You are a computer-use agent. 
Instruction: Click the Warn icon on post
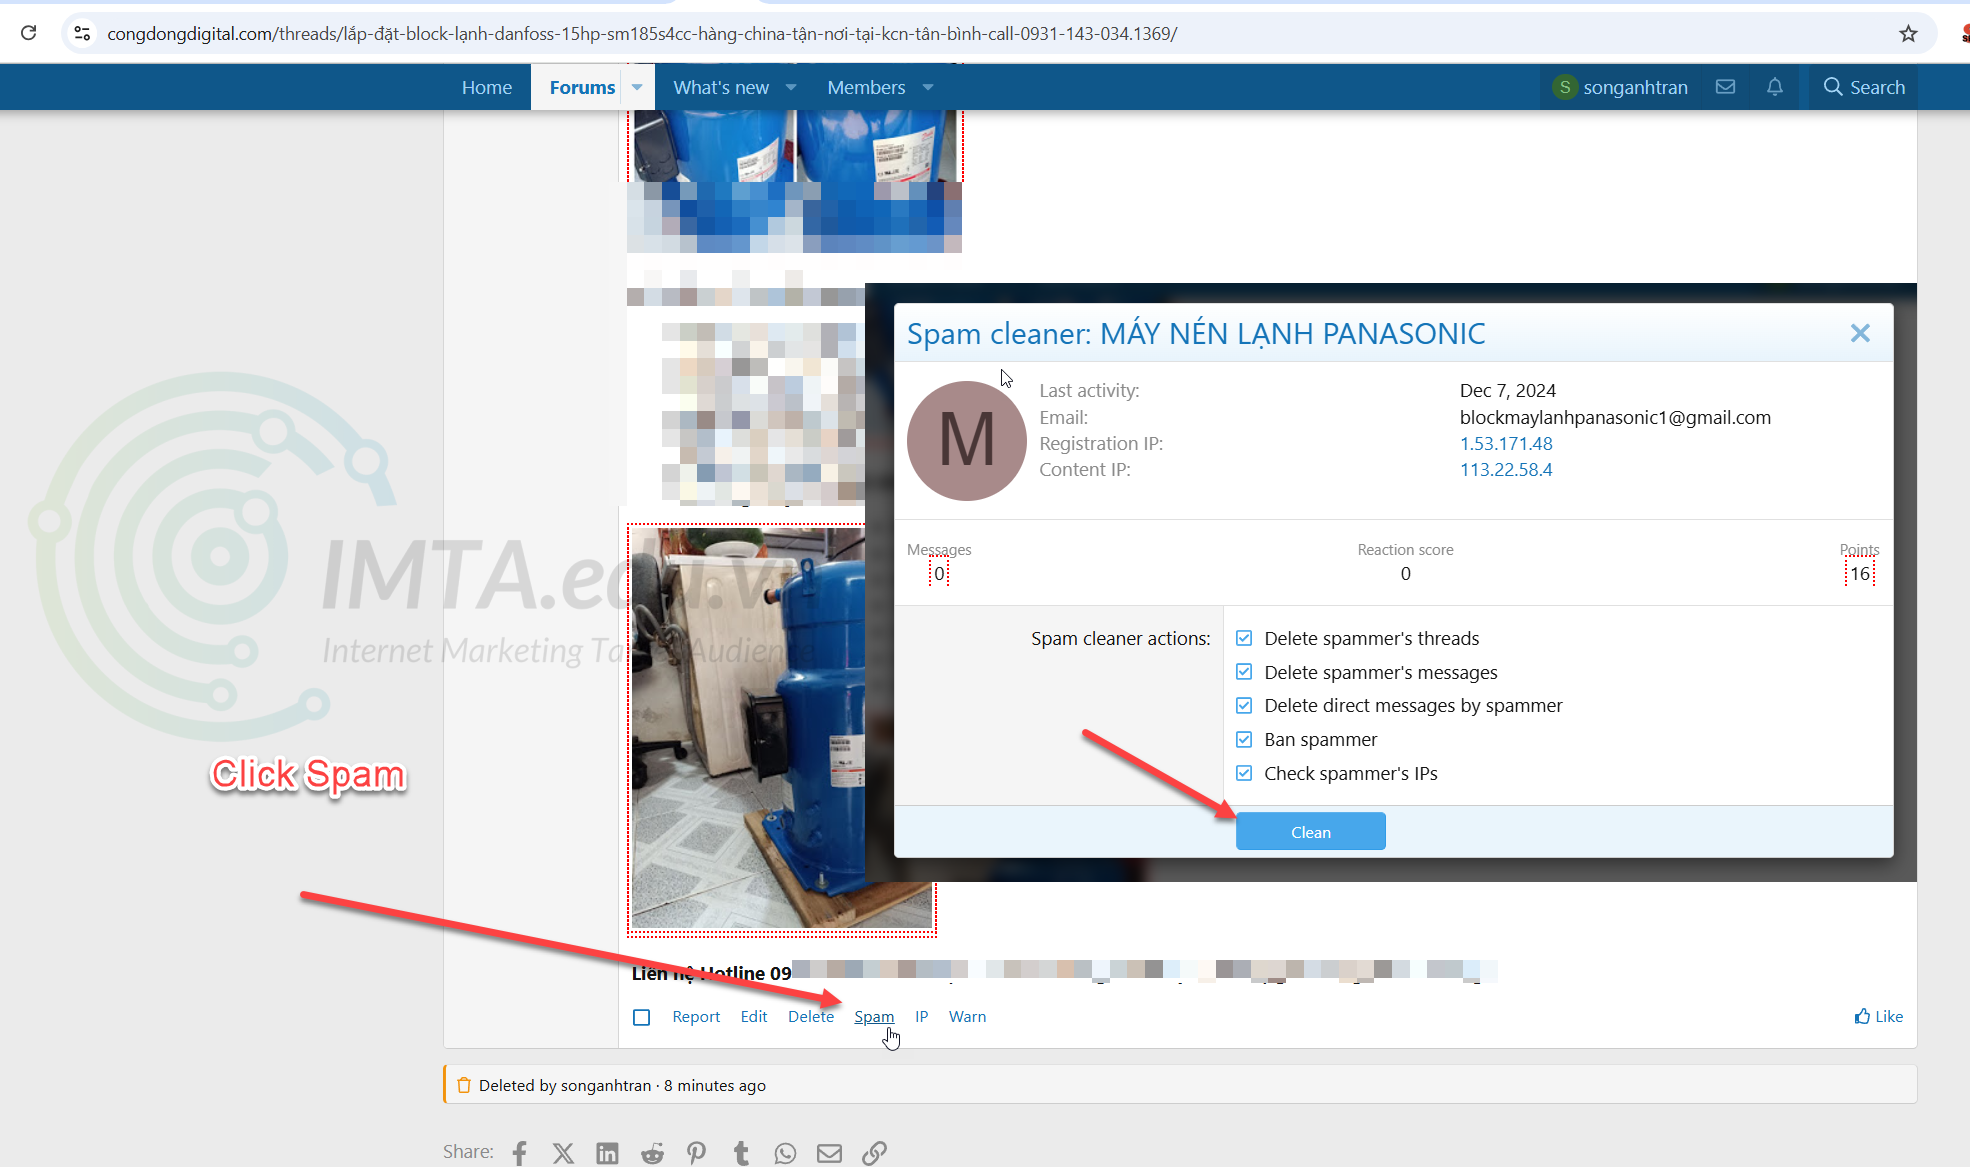tap(966, 1016)
